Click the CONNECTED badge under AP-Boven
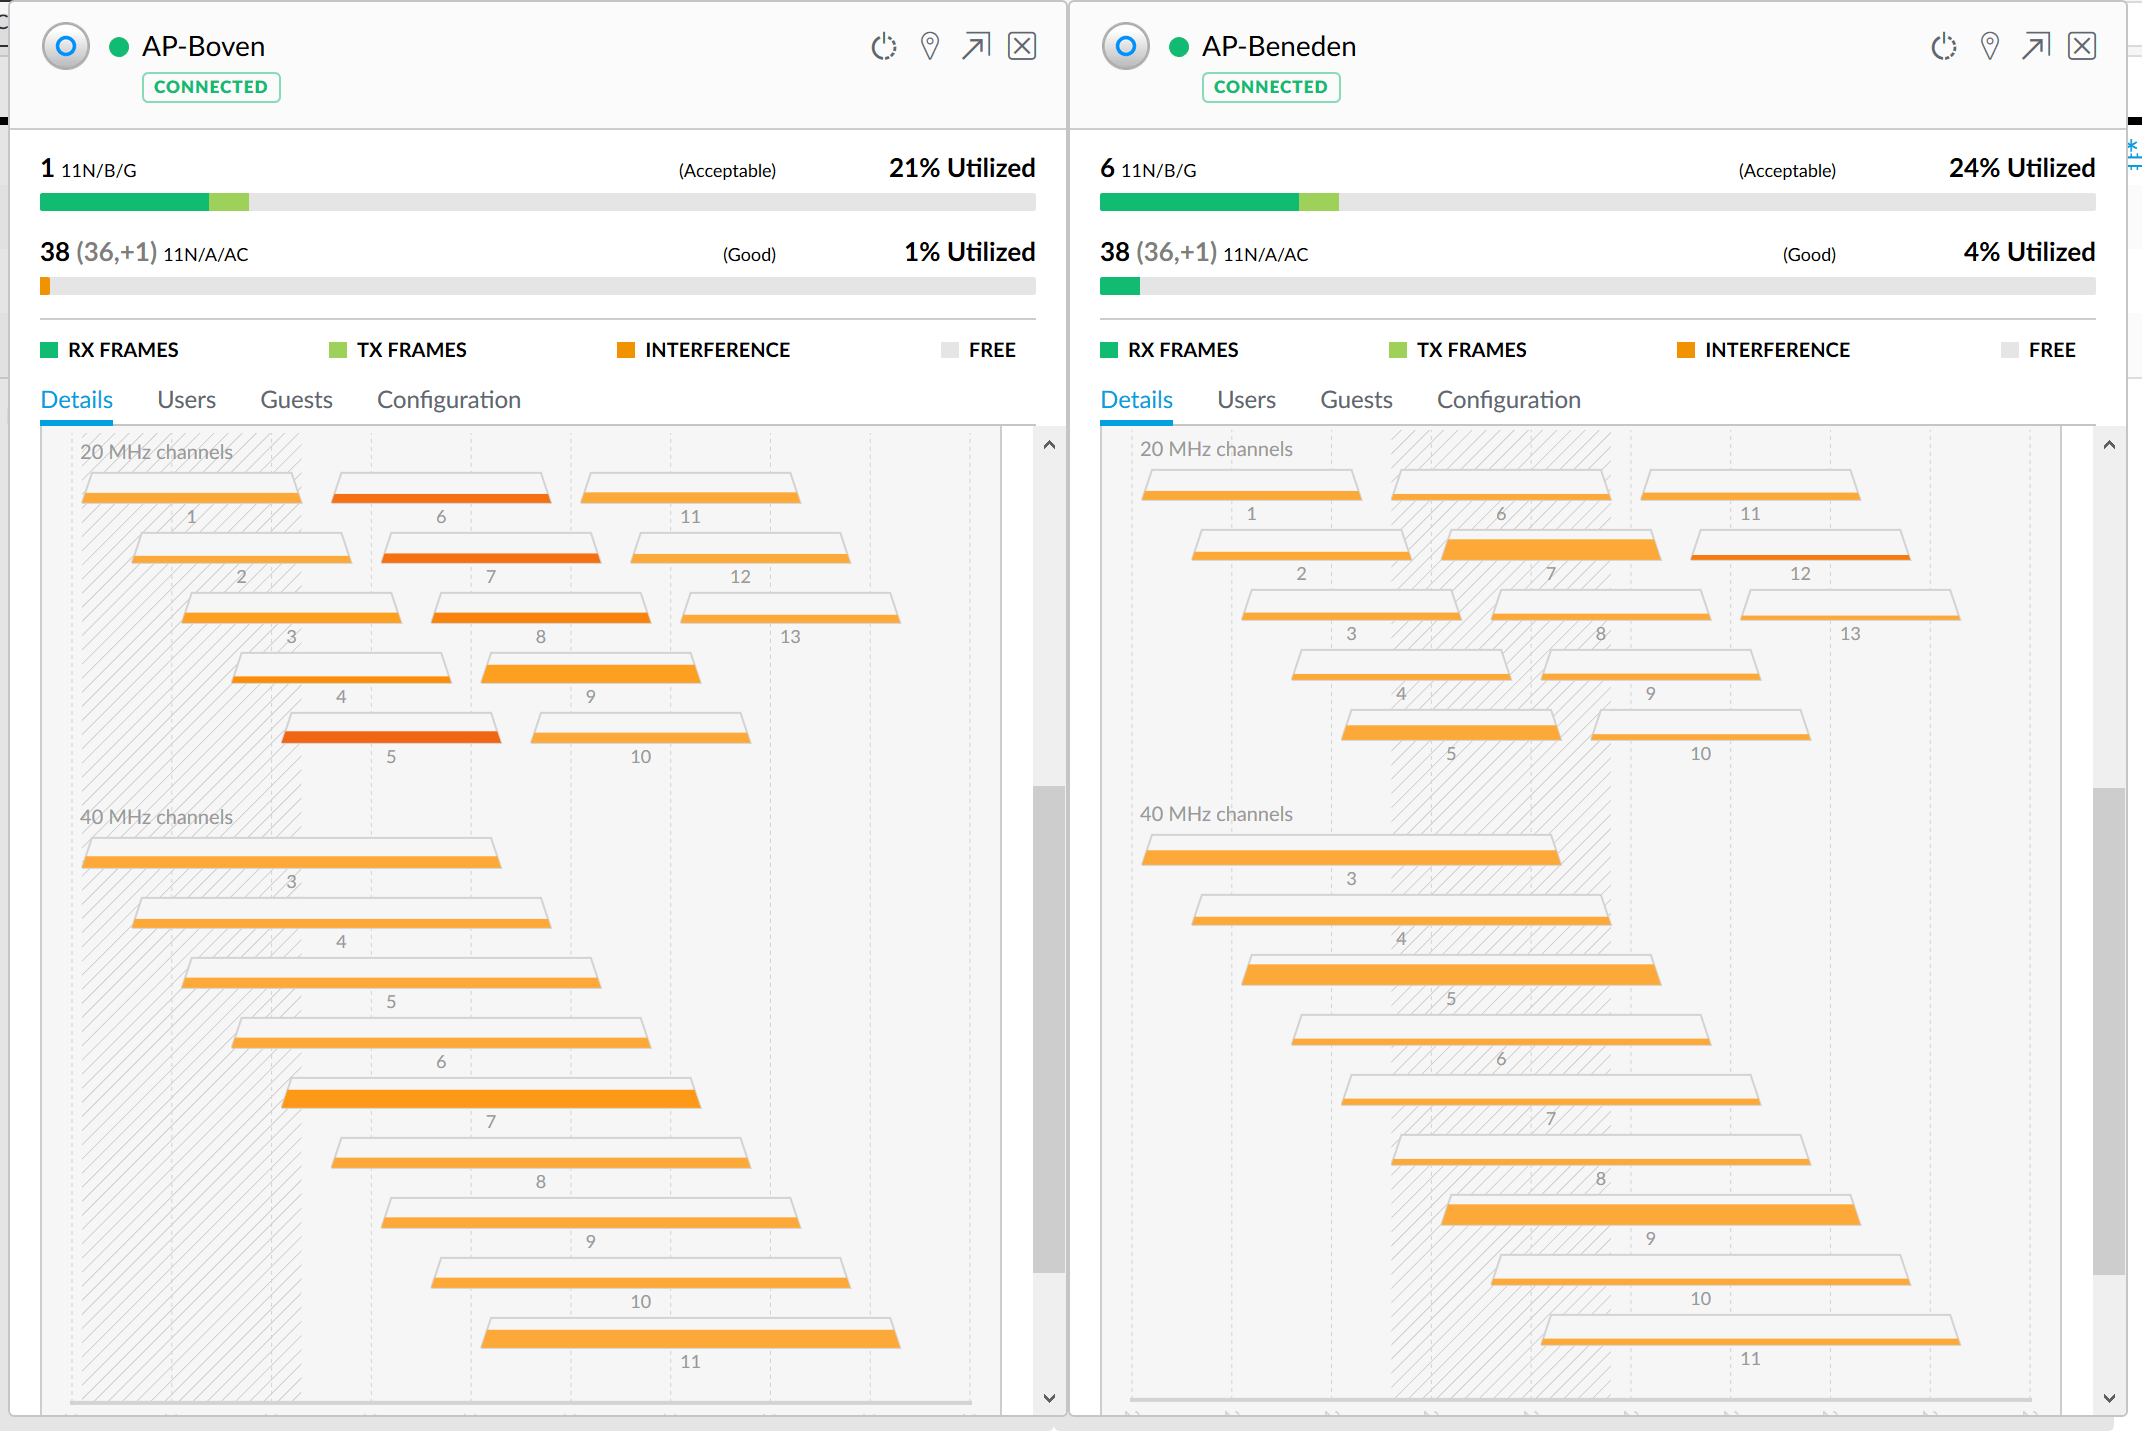This screenshot has width=2142, height=1437. pos(211,87)
